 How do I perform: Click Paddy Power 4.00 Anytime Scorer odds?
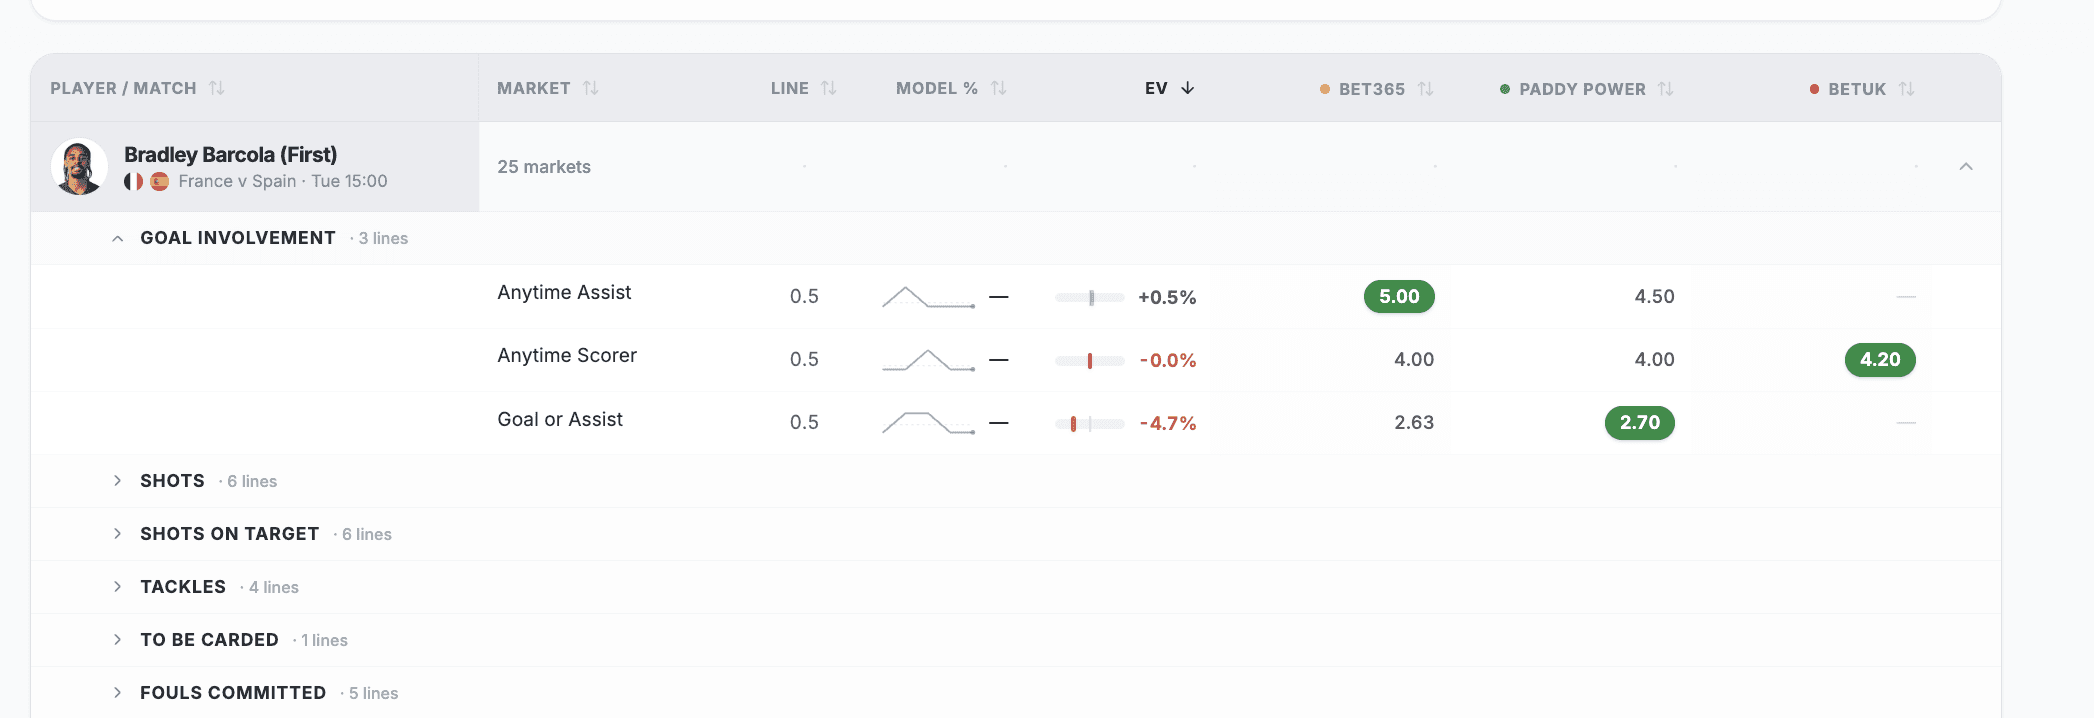pos(1654,359)
